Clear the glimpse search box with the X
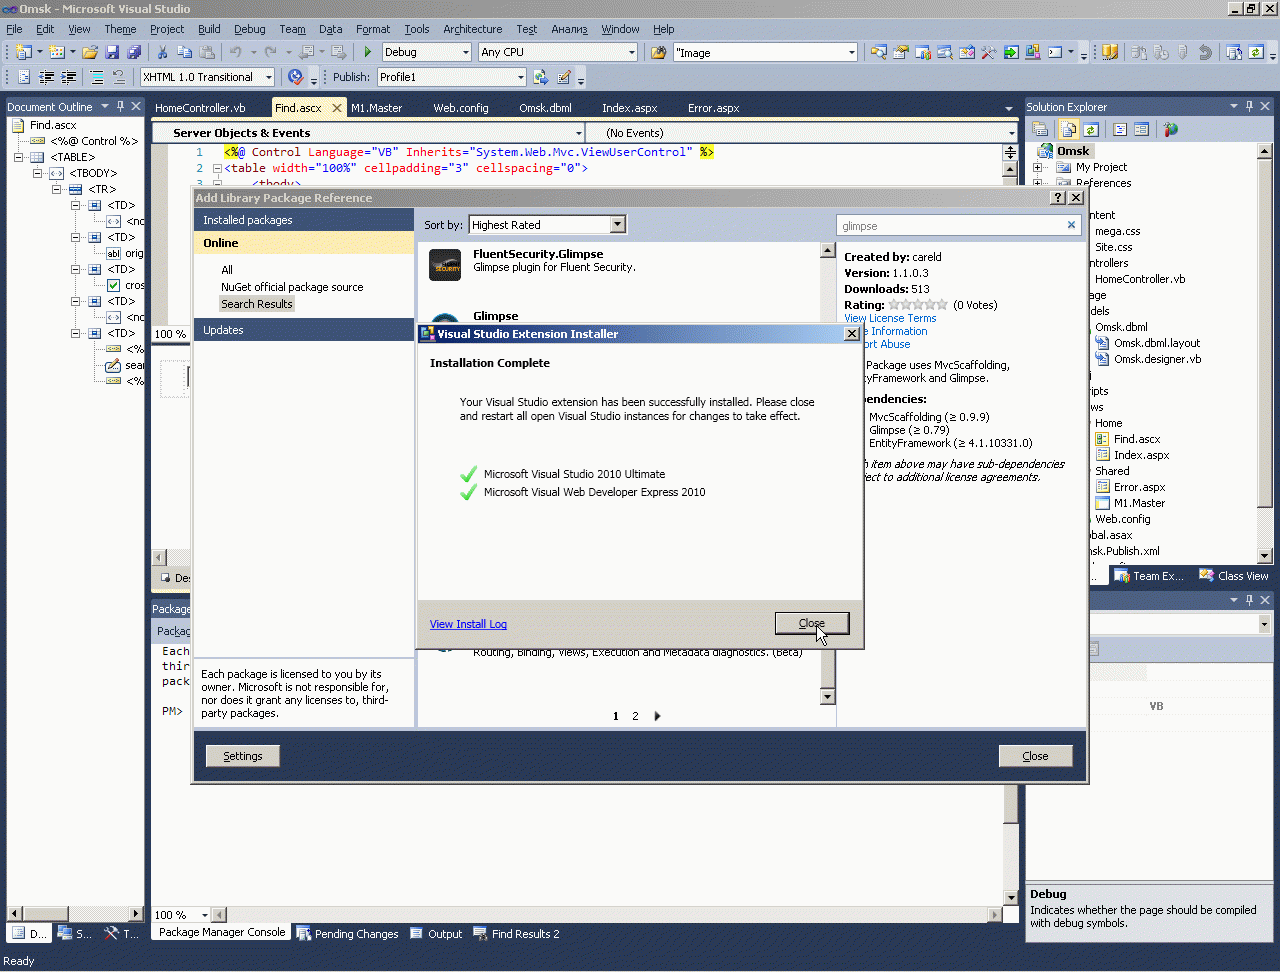Viewport: 1280px width, 972px height. [x=1071, y=225]
